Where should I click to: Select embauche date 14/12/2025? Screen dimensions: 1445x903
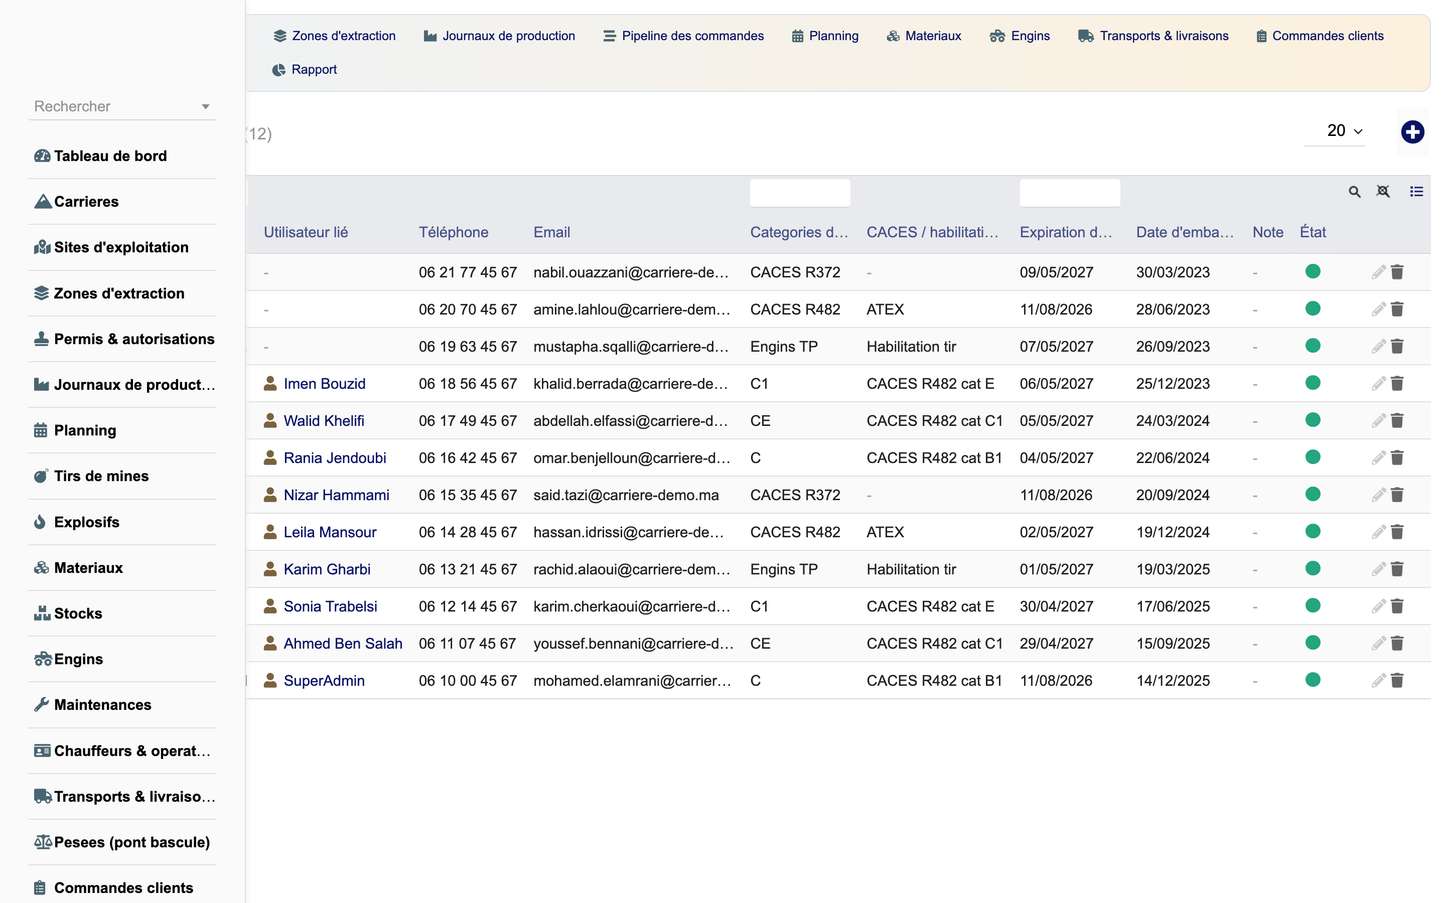coord(1173,681)
